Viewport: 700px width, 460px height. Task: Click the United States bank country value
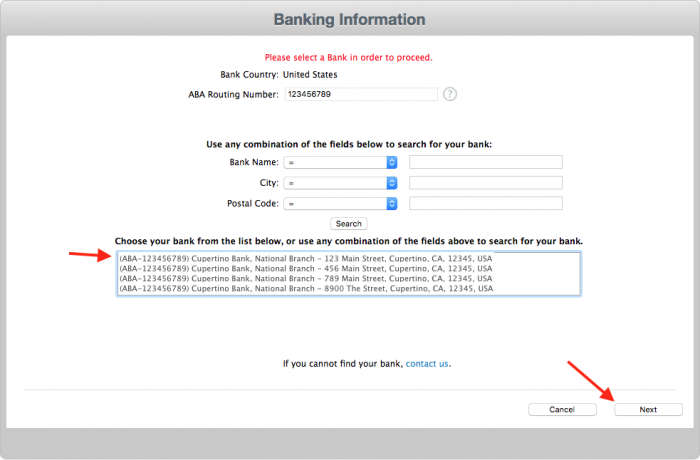(309, 74)
